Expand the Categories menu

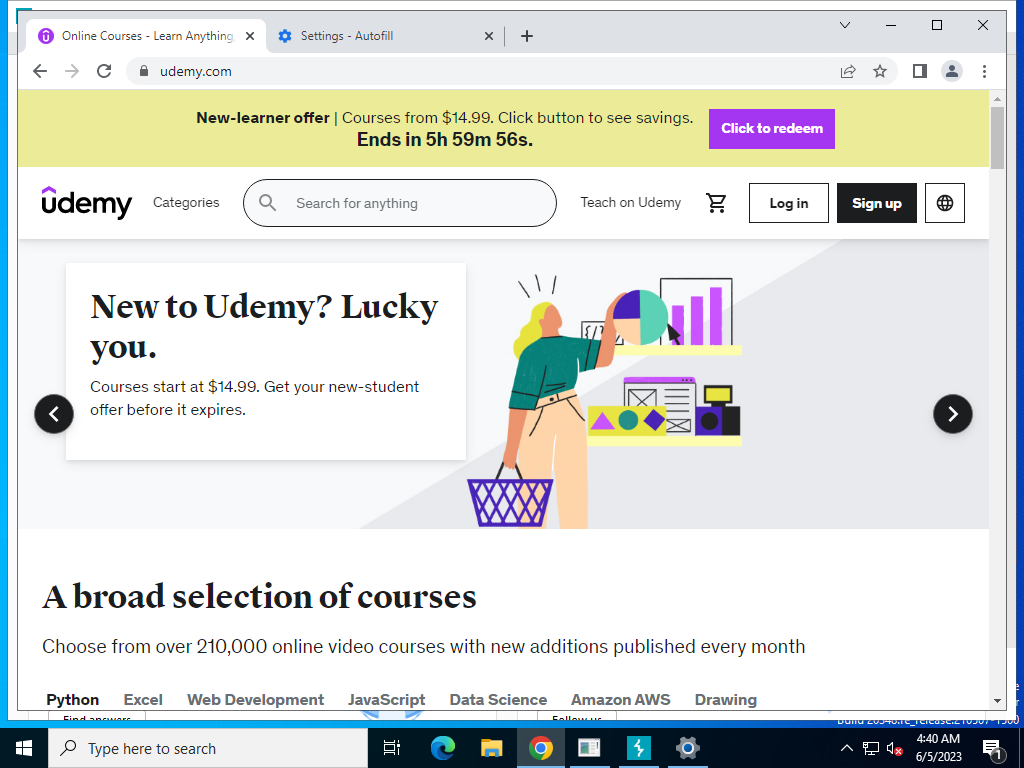(x=186, y=202)
